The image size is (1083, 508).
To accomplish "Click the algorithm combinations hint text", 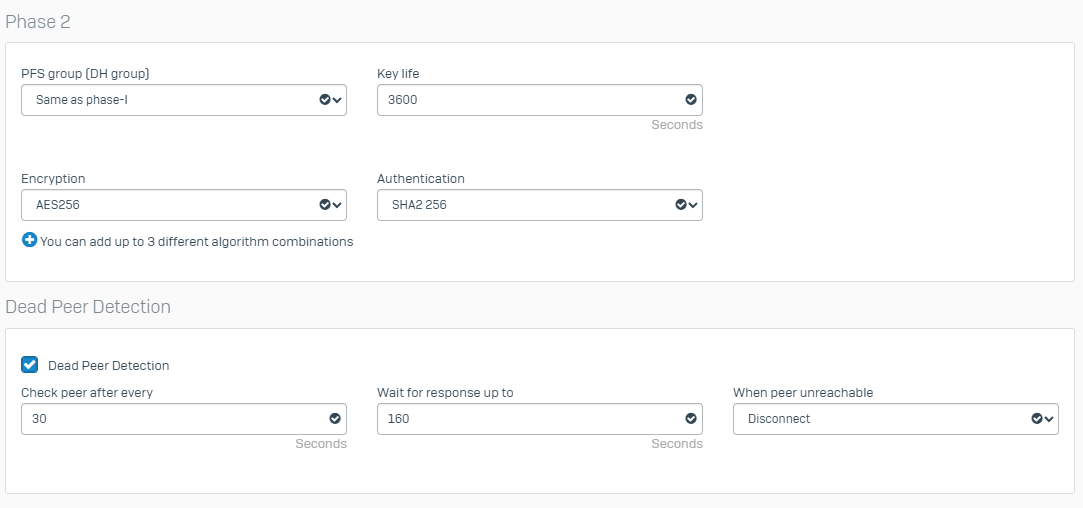I will 196,241.
